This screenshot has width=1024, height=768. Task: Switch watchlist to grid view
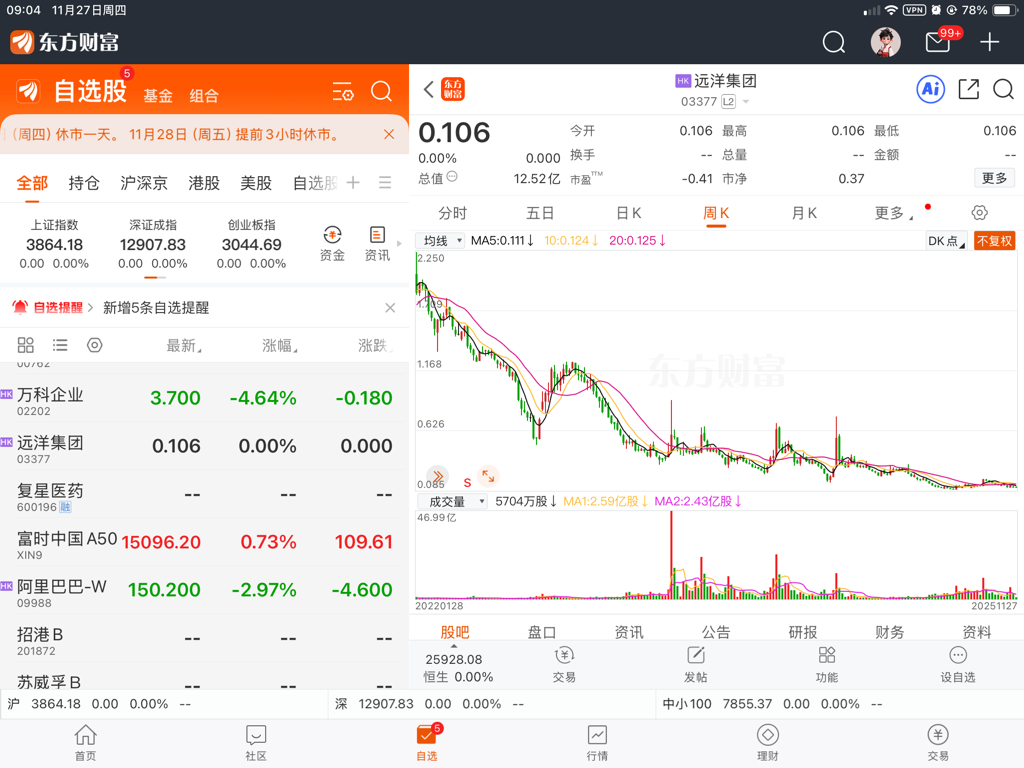click(x=25, y=345)
